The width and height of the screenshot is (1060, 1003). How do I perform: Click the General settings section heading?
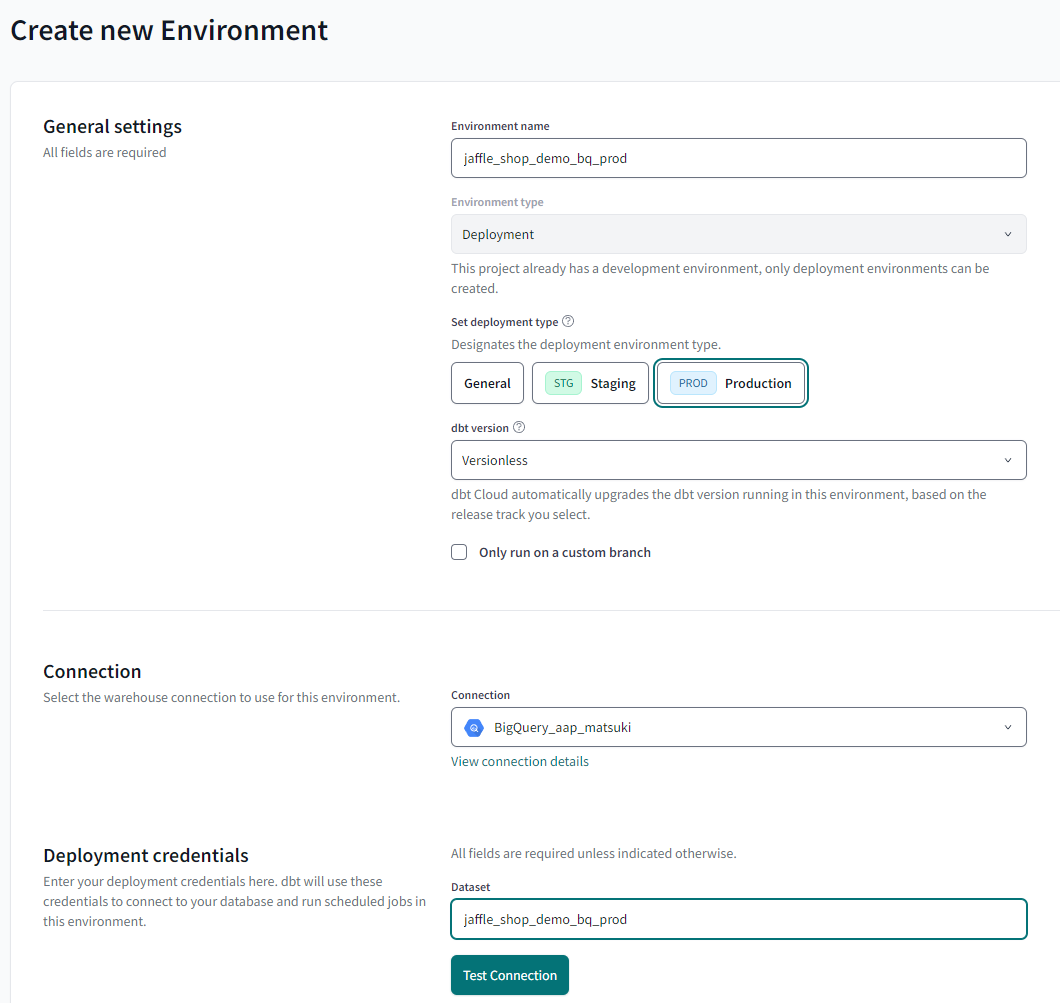[x=112, y=127]
